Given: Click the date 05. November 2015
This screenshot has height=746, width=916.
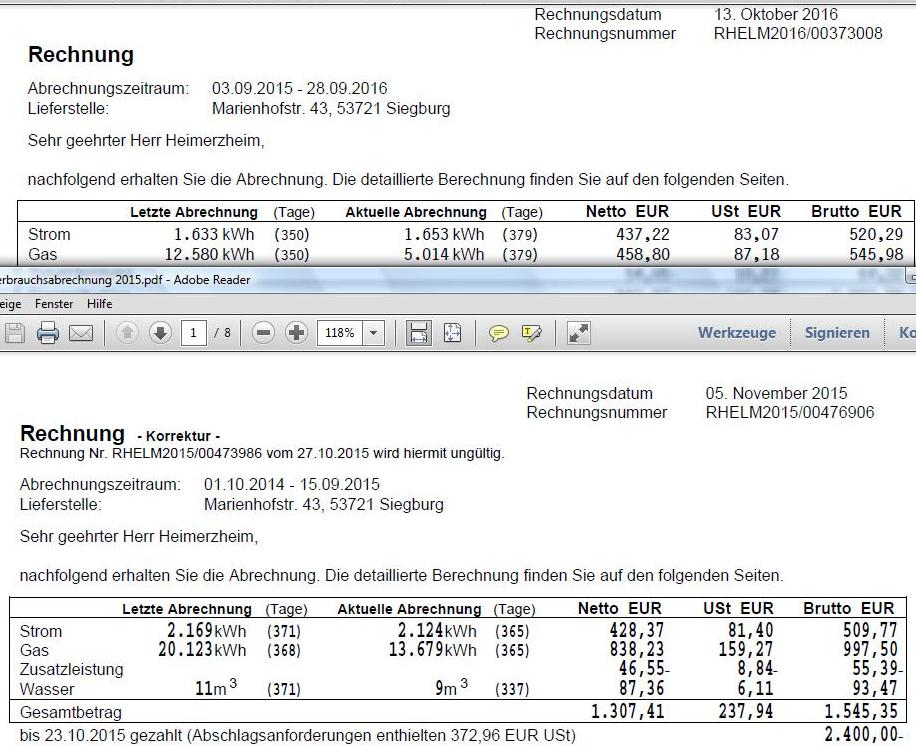Looking at the screenshot, I should tap(776, 393).
